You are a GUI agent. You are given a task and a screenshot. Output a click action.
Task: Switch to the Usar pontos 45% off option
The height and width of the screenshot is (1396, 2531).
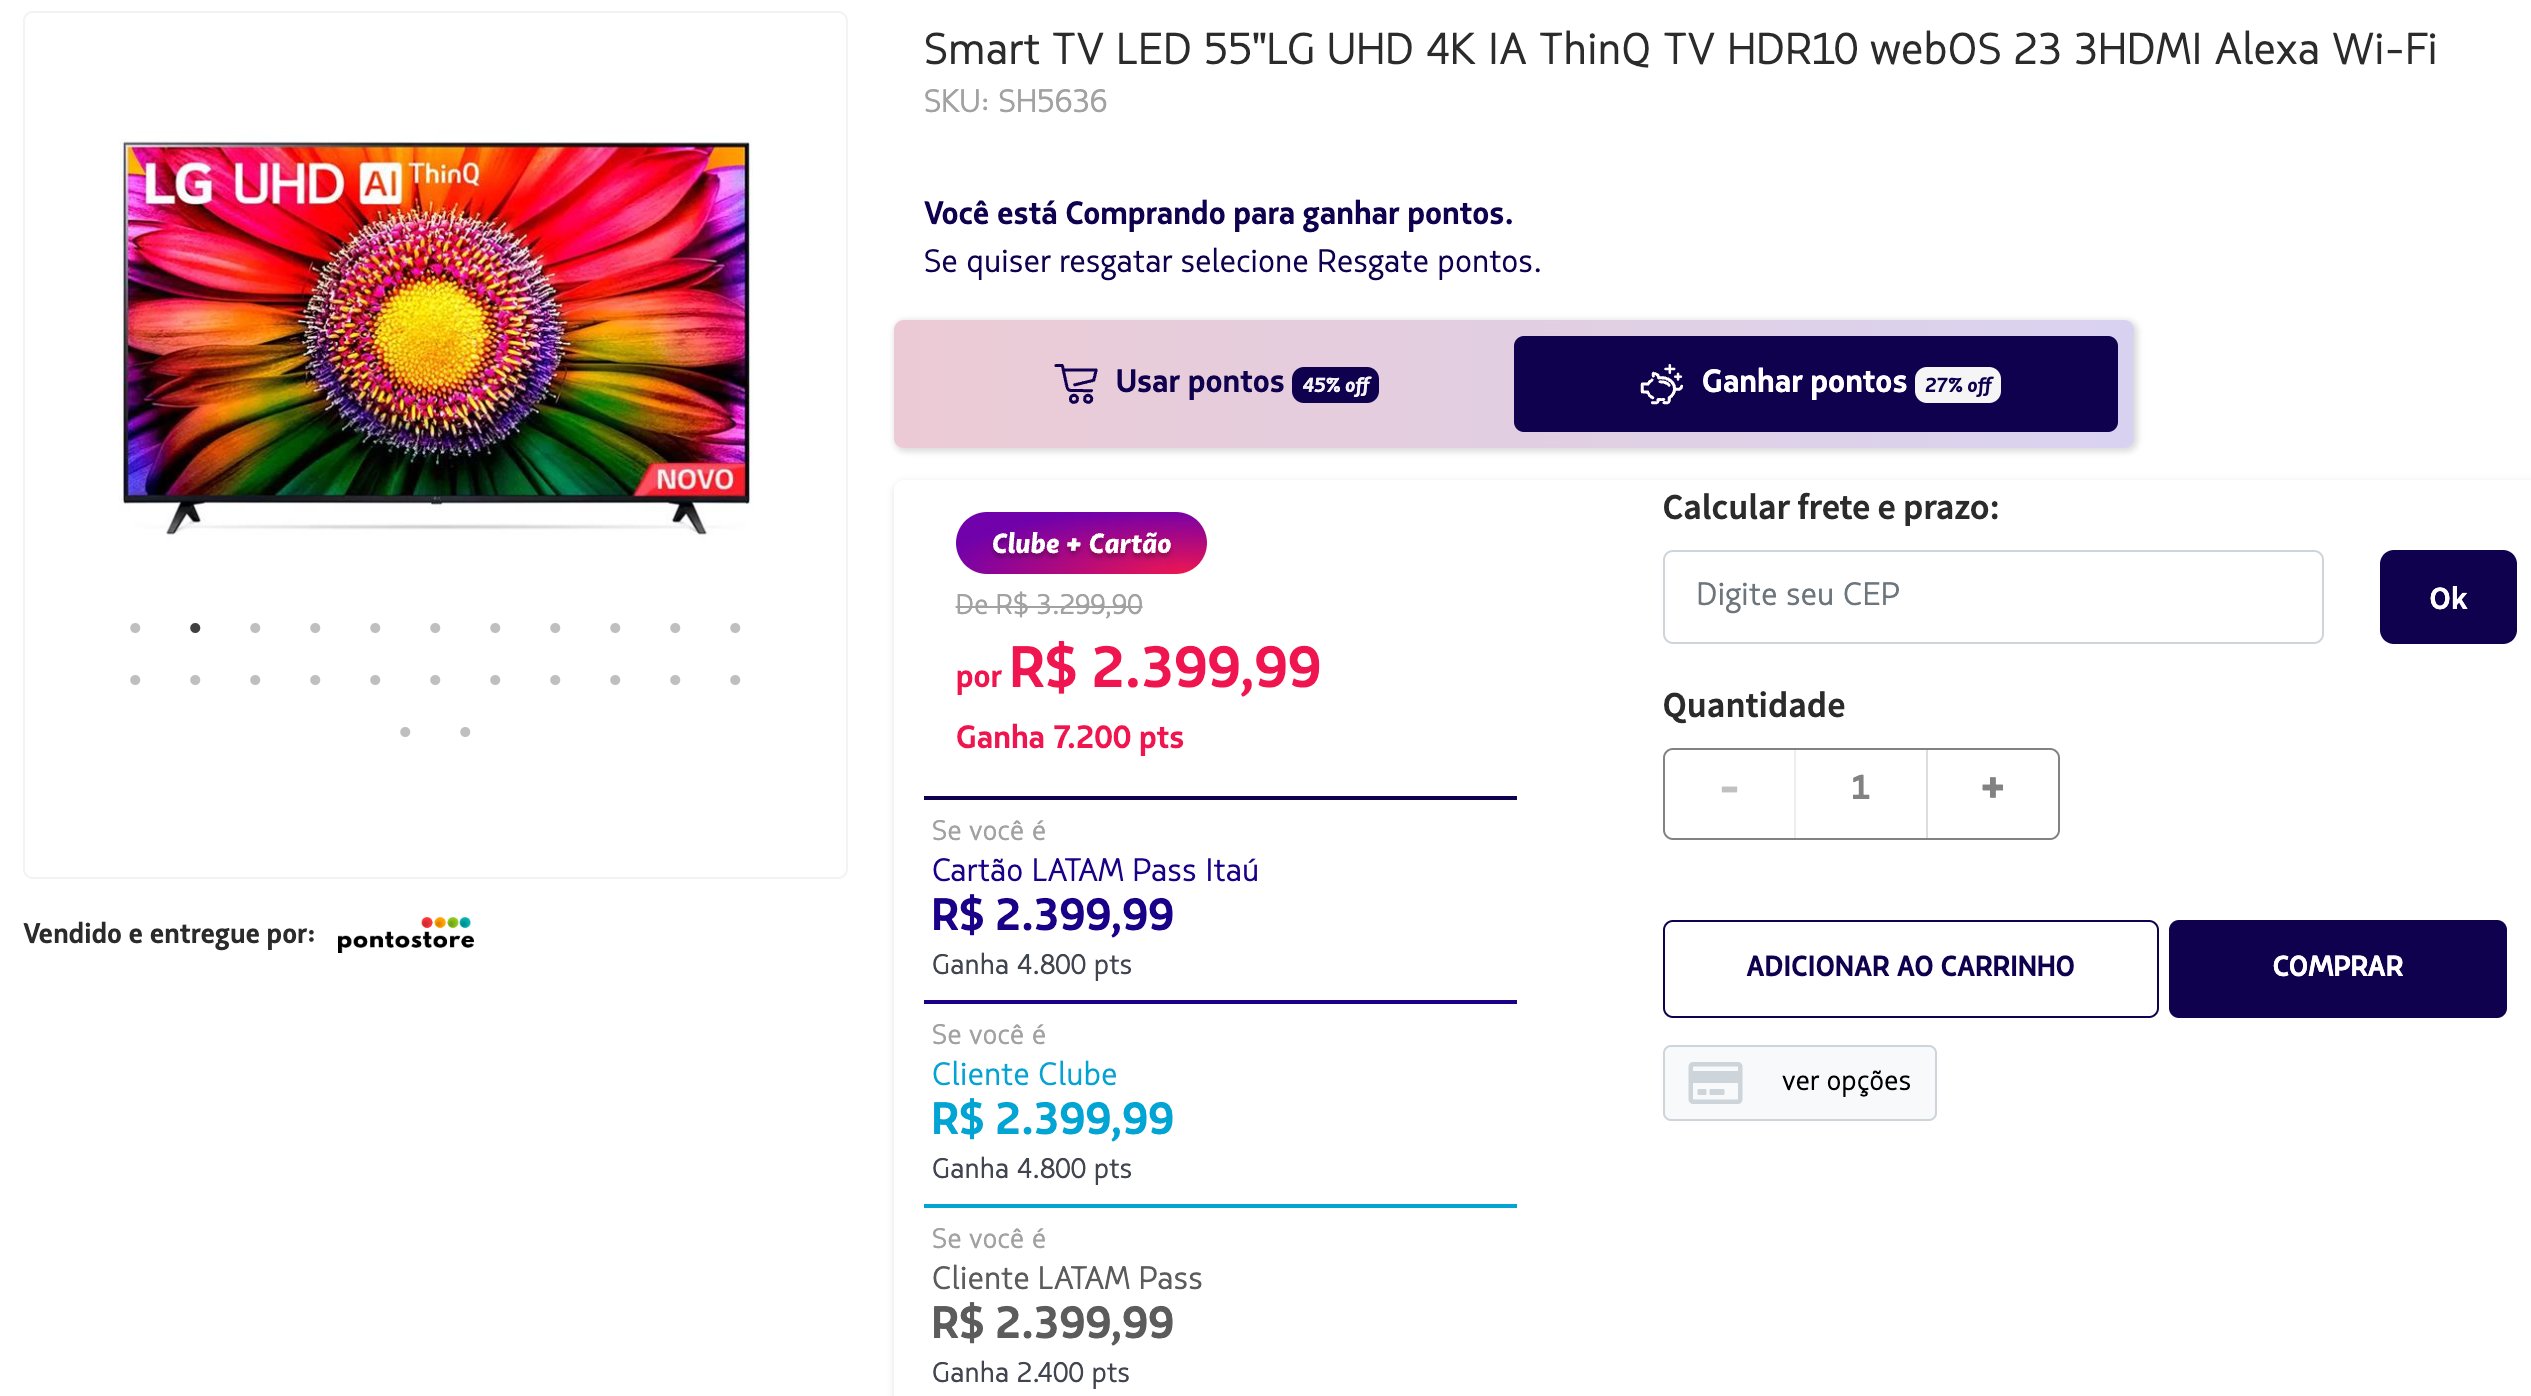coord(1215,383)
